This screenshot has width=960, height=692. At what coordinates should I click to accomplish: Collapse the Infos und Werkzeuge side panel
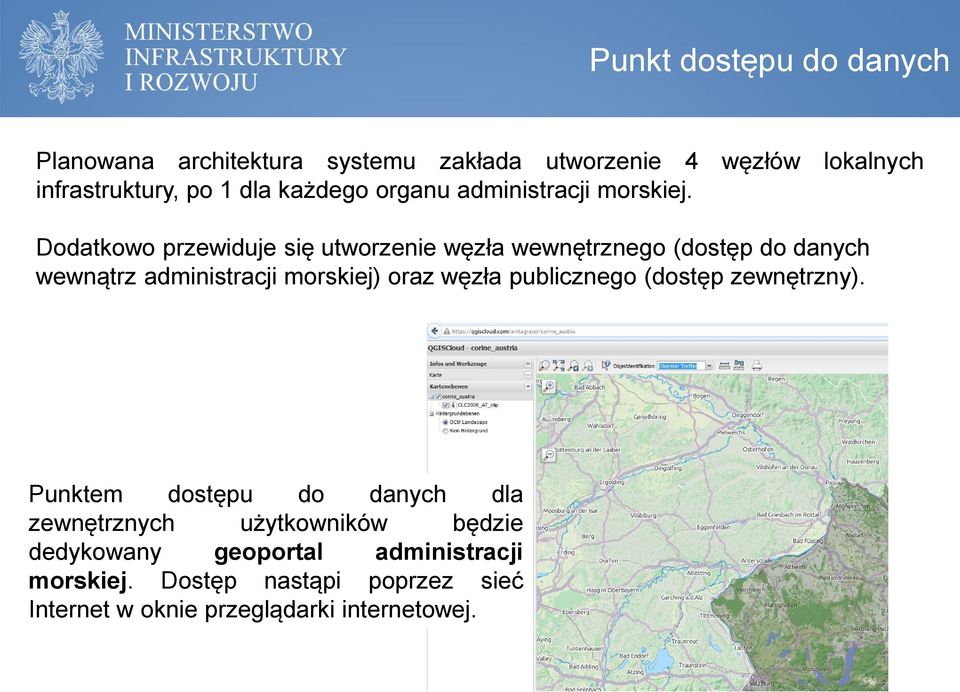point(528,364)
